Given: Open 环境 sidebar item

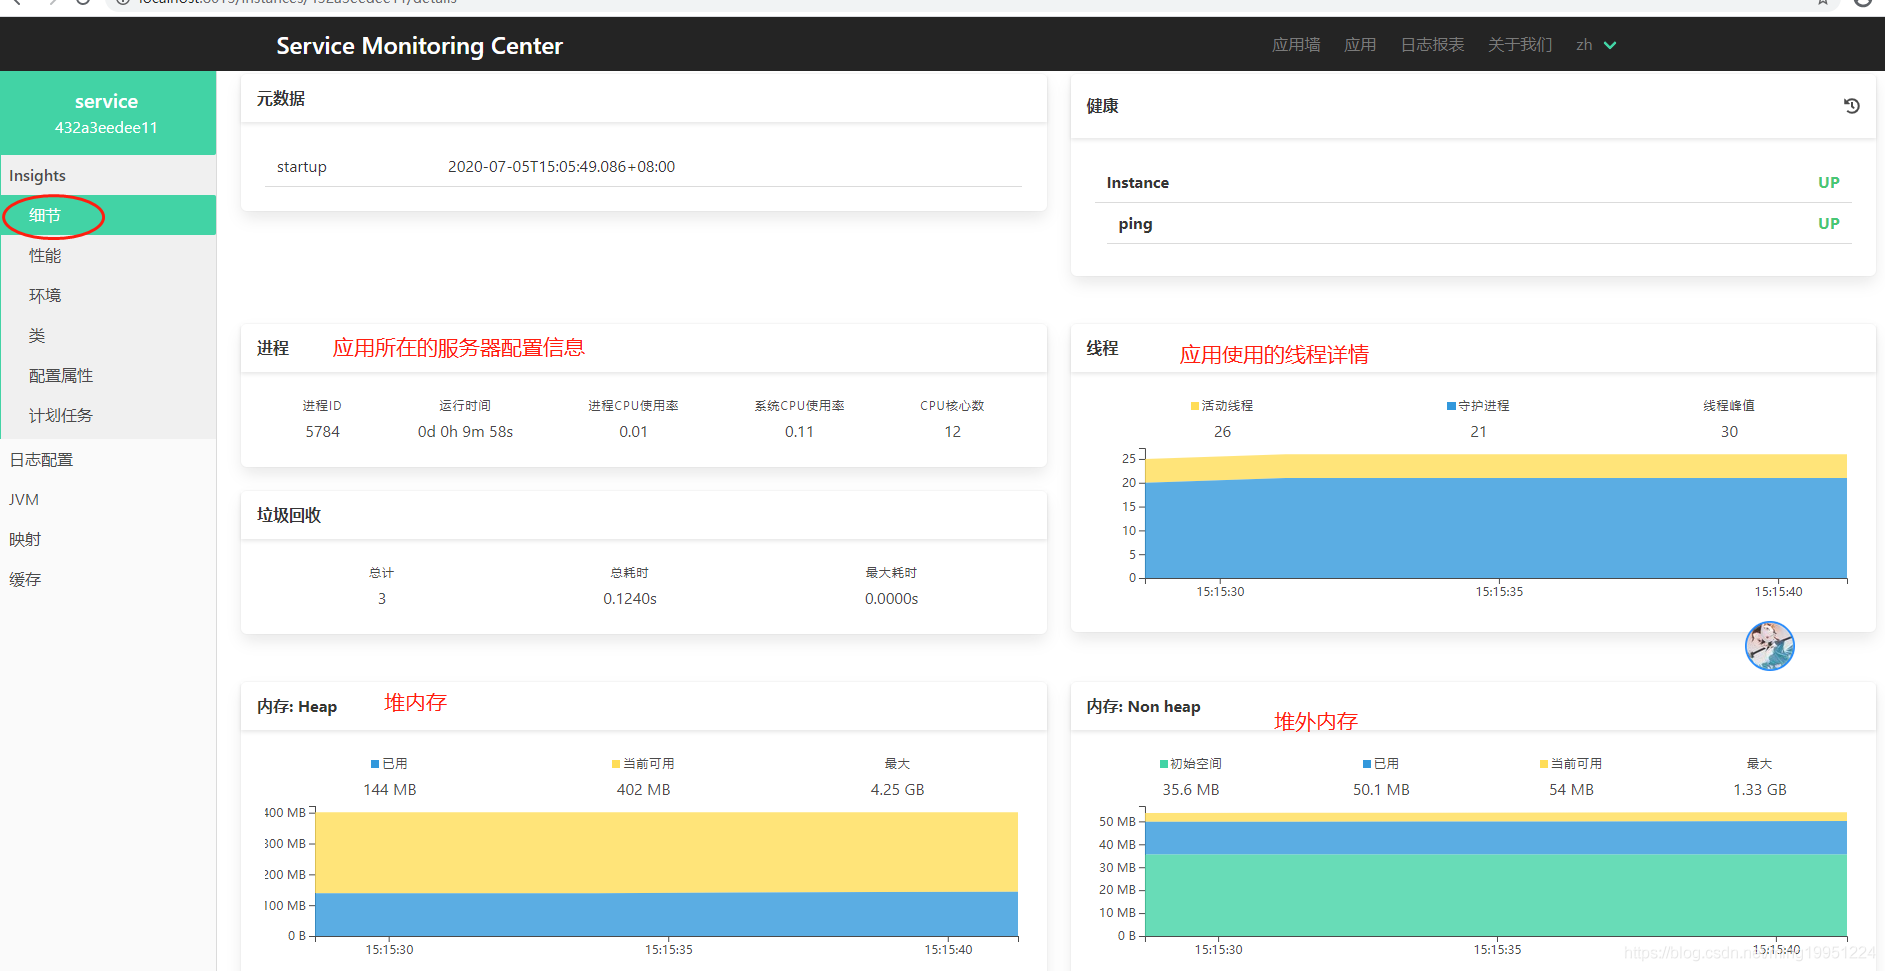Looking at the screenshot, I should tap(45, 296).
